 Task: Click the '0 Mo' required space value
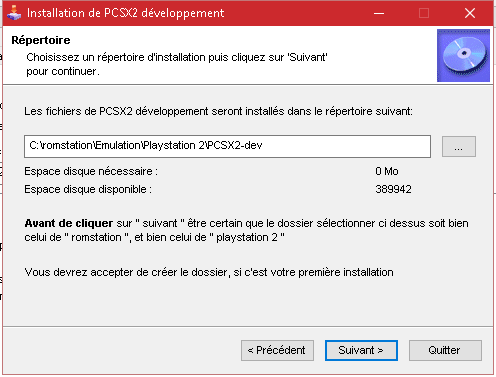pos(387,171)
